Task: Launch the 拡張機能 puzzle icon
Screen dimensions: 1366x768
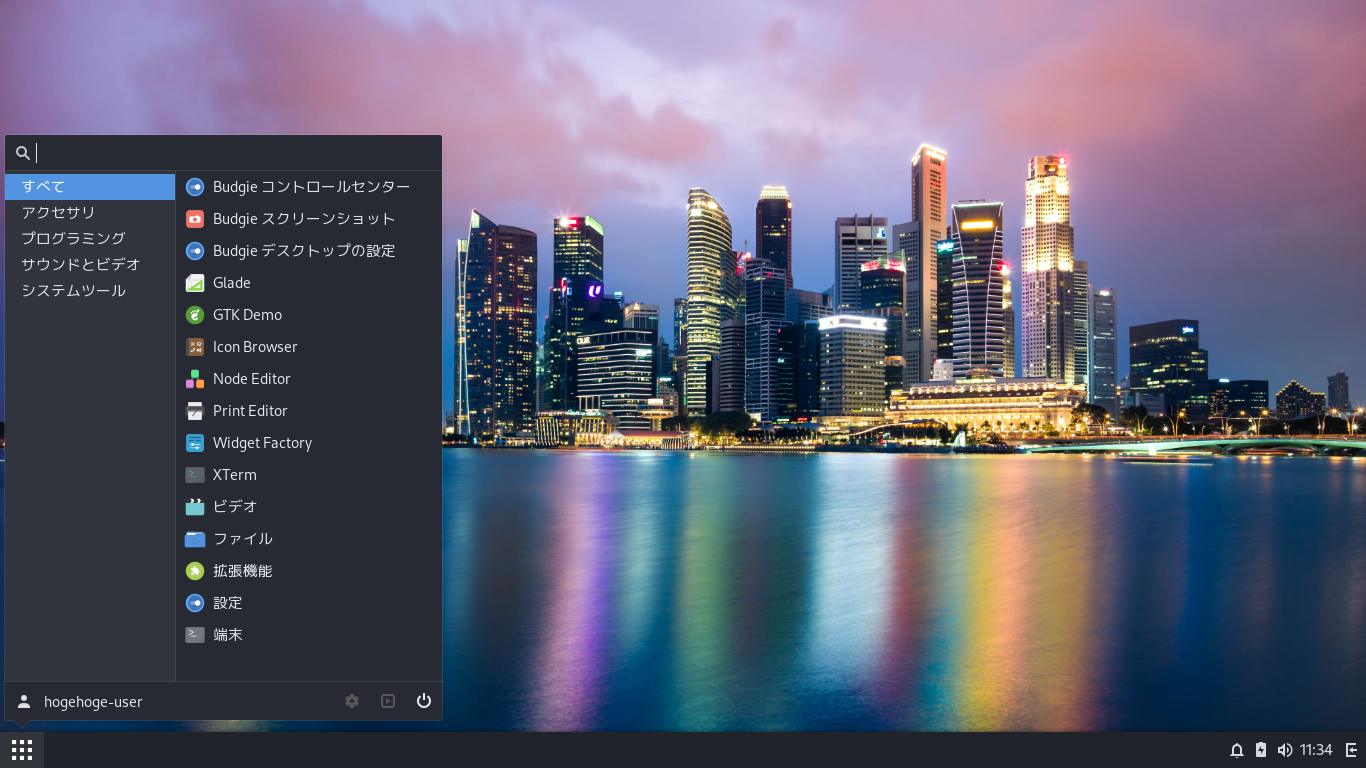Action: [x=195, y=571]
